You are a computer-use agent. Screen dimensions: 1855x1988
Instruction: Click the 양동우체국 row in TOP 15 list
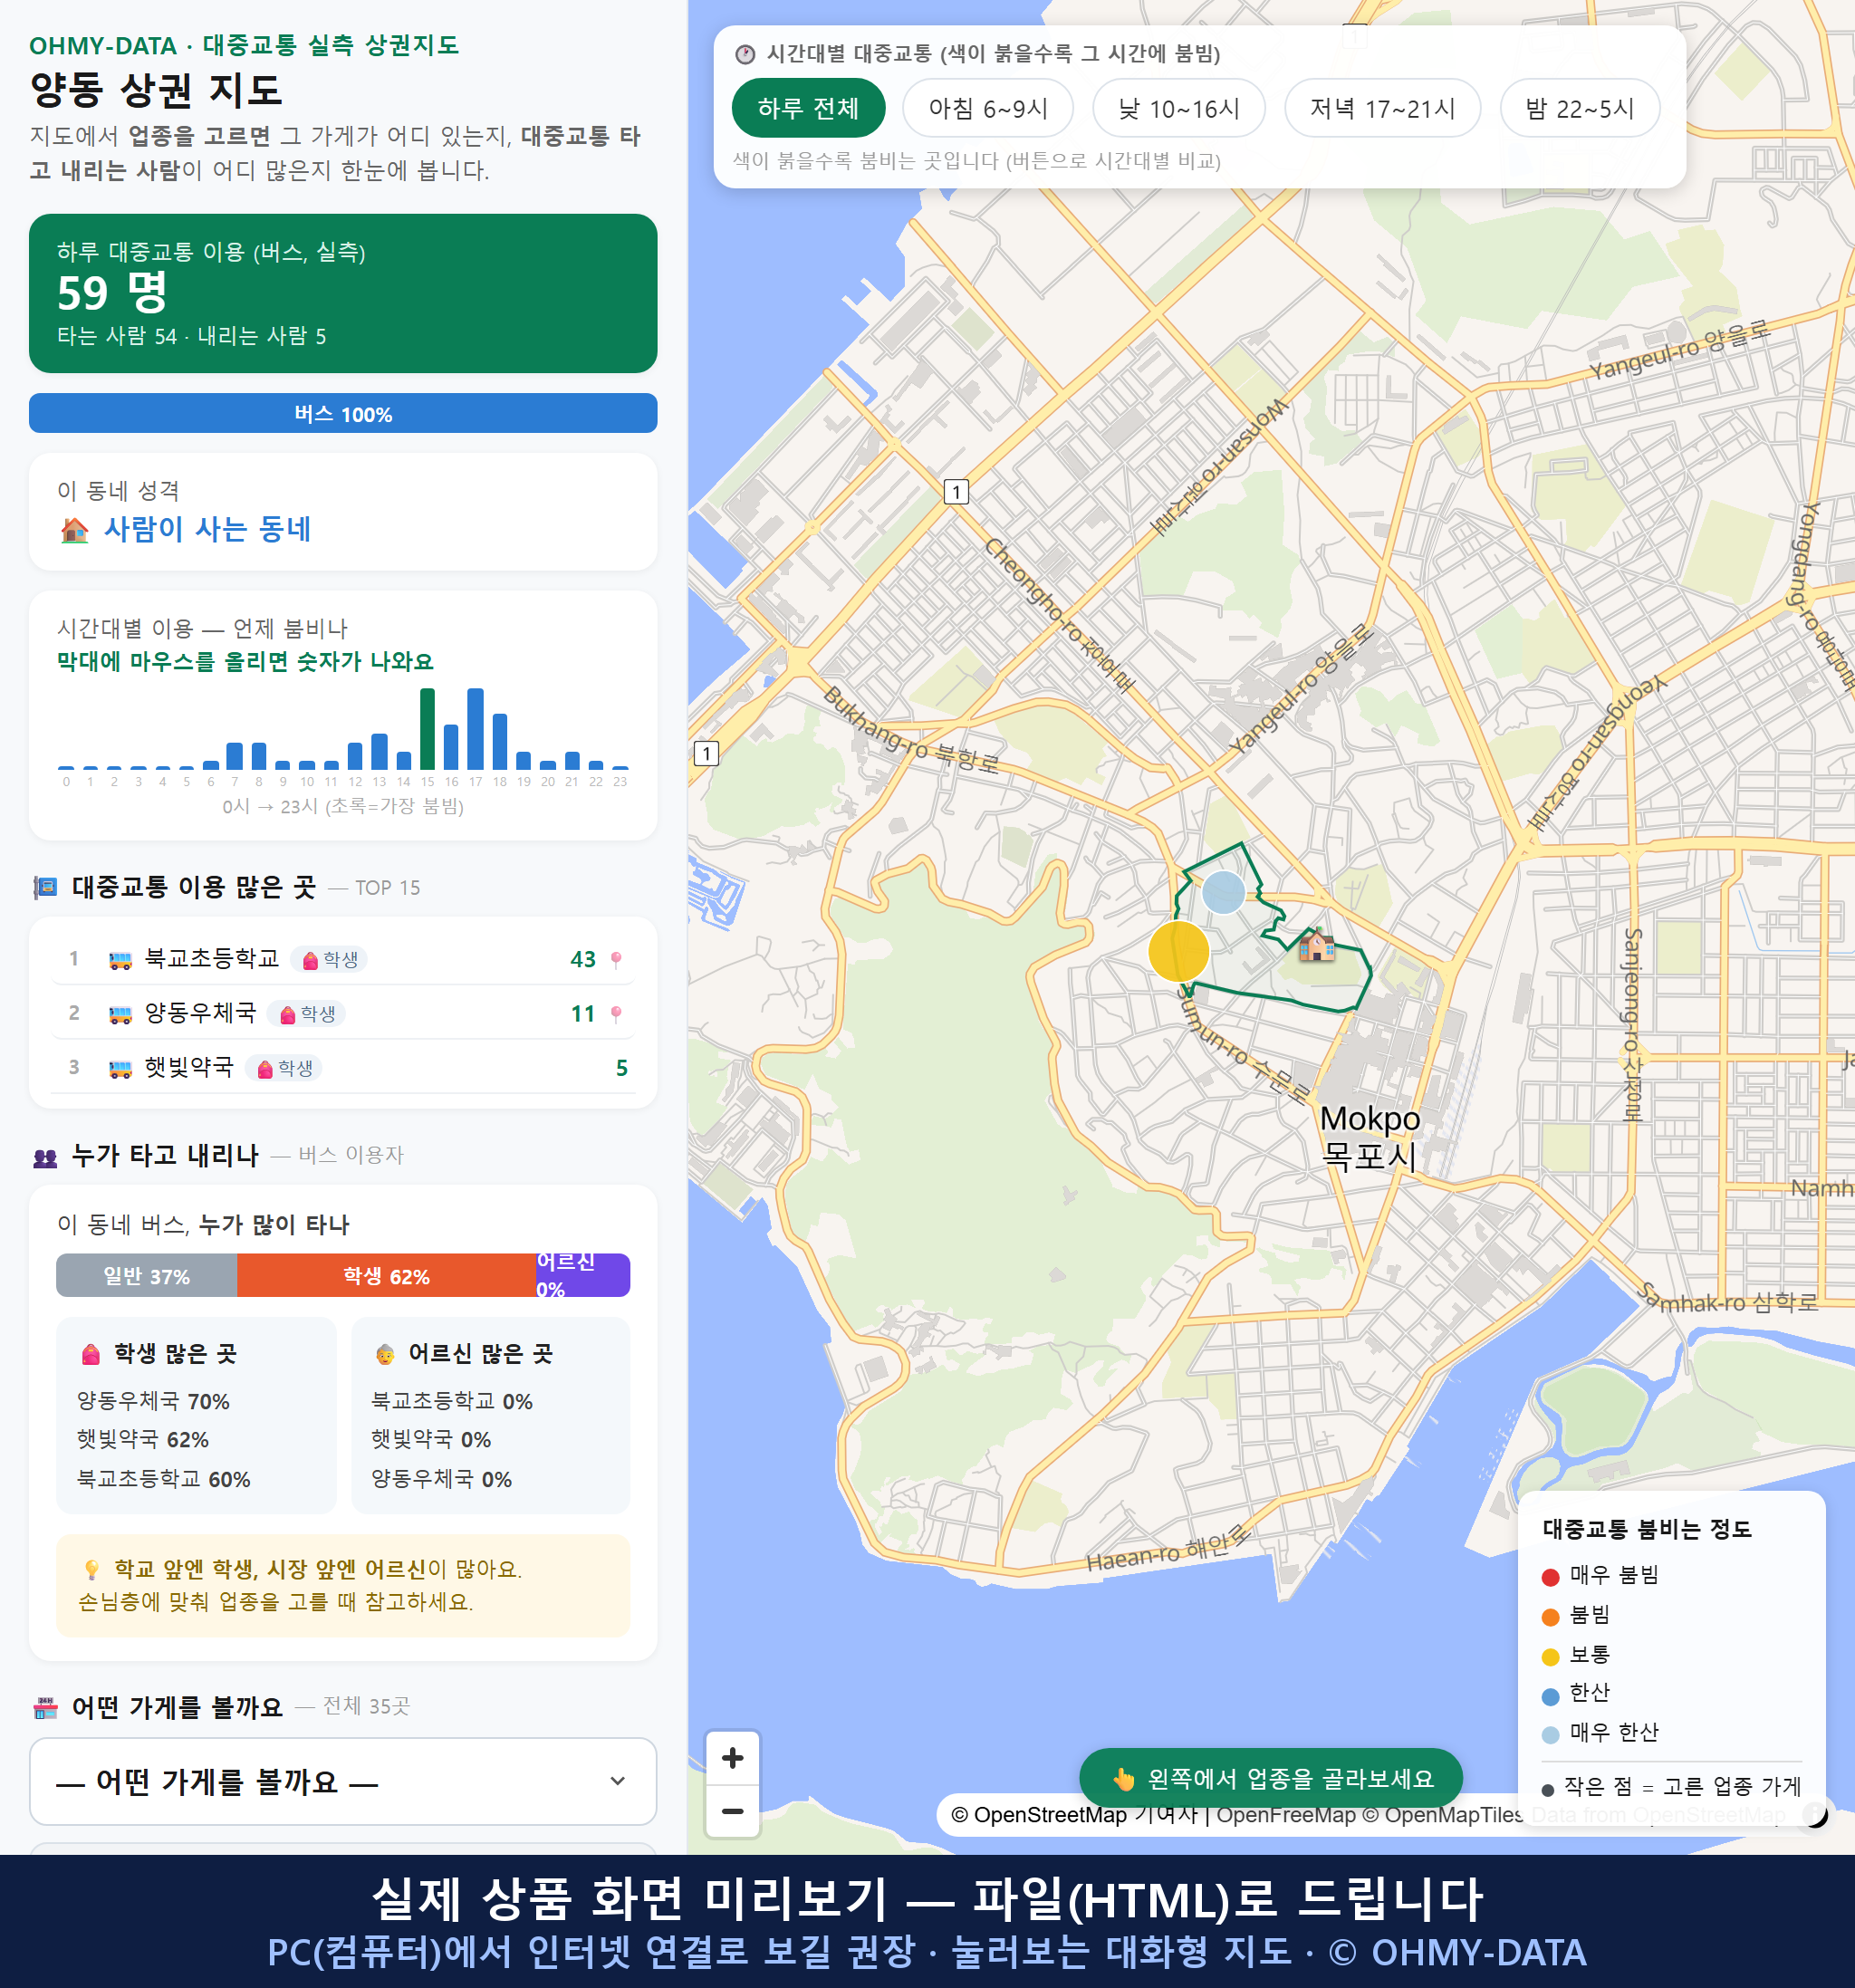pyautogui.click(x=343, y=1013)
